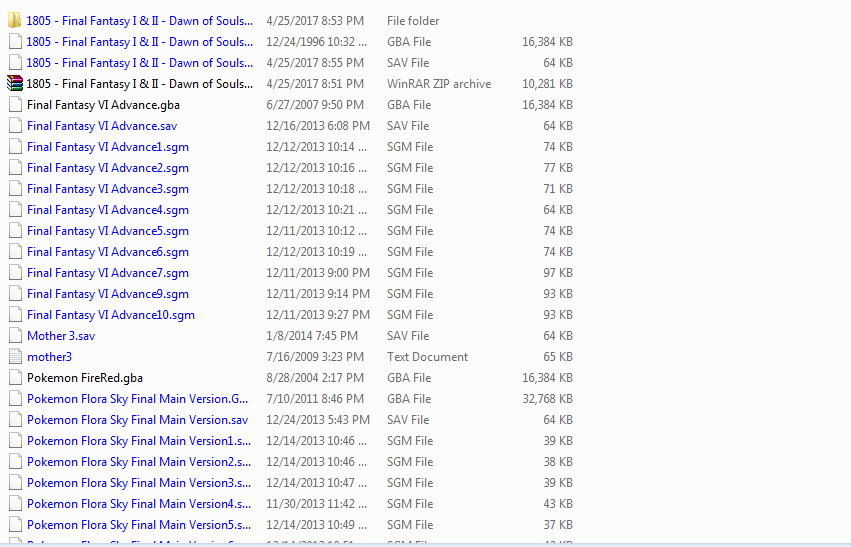The image size is (851, 547).
Task: Click the date 8/28/2004 2:17 PM
Action: (x=313, y=378)
